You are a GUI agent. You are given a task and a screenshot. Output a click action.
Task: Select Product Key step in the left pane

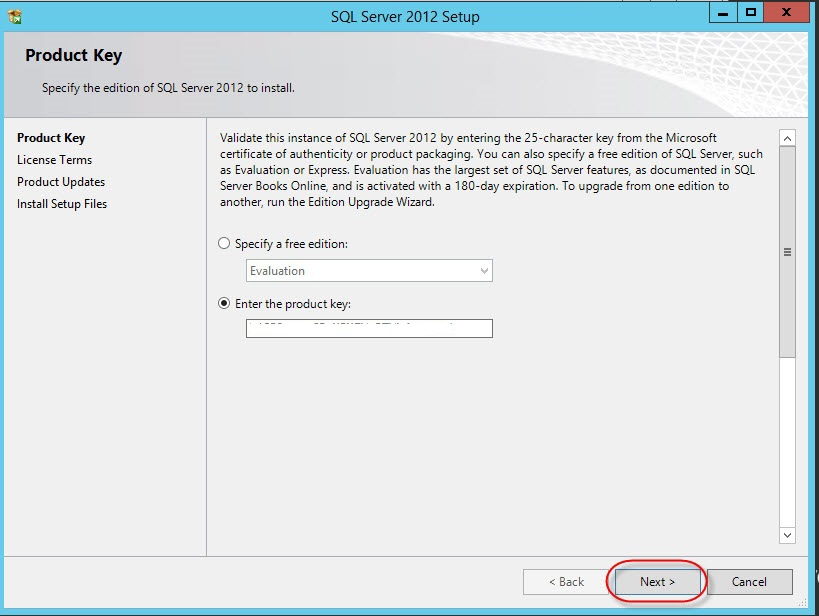[51, 138]
